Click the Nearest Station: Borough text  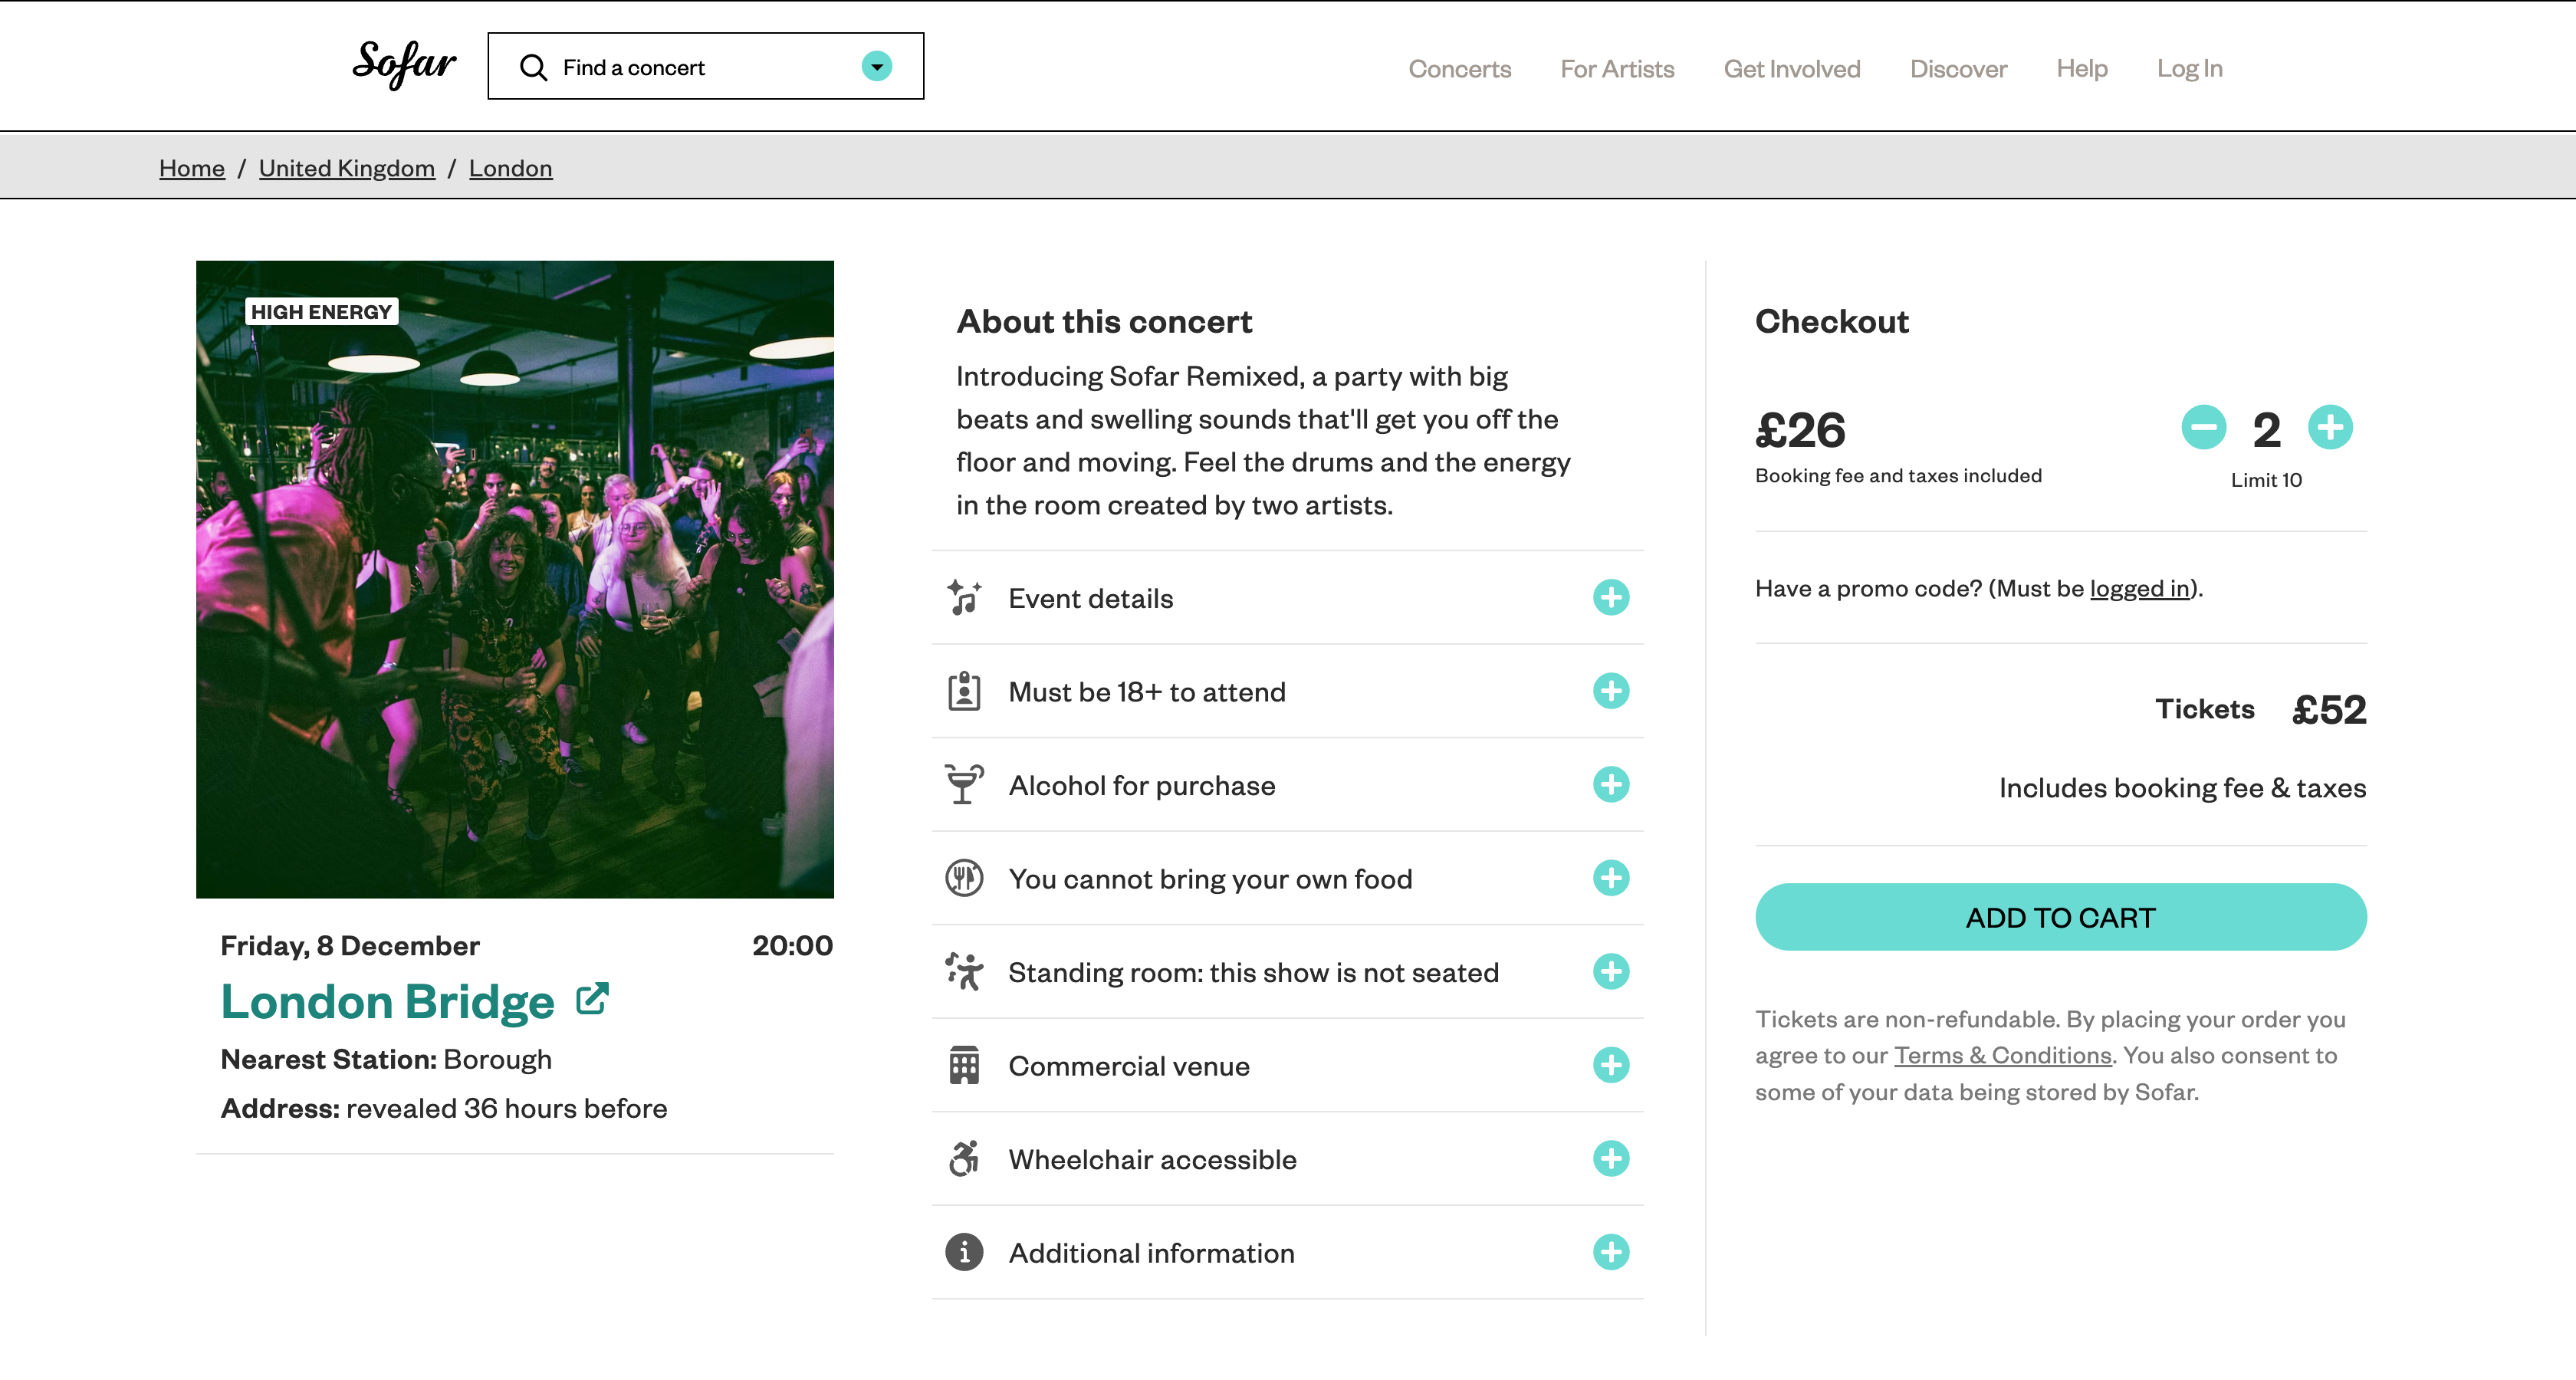(386, 1060)
